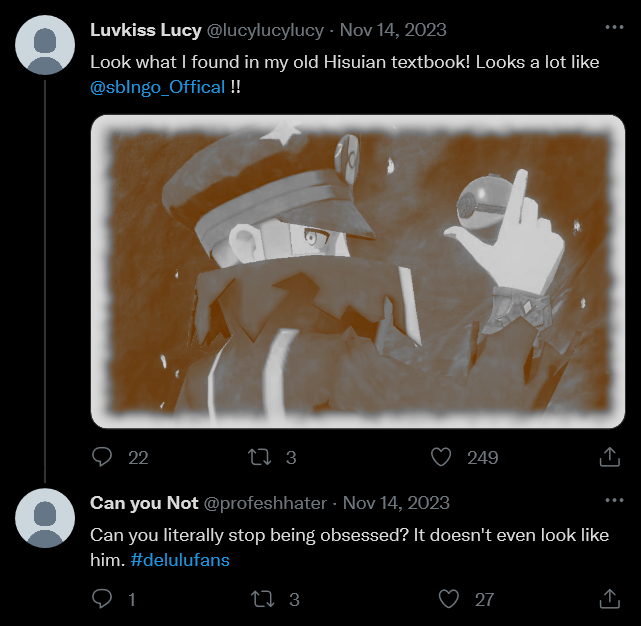Open more options on Lucy's tweet
The image size is (641, 626).
pyautogui.click(x=613, y=28)
